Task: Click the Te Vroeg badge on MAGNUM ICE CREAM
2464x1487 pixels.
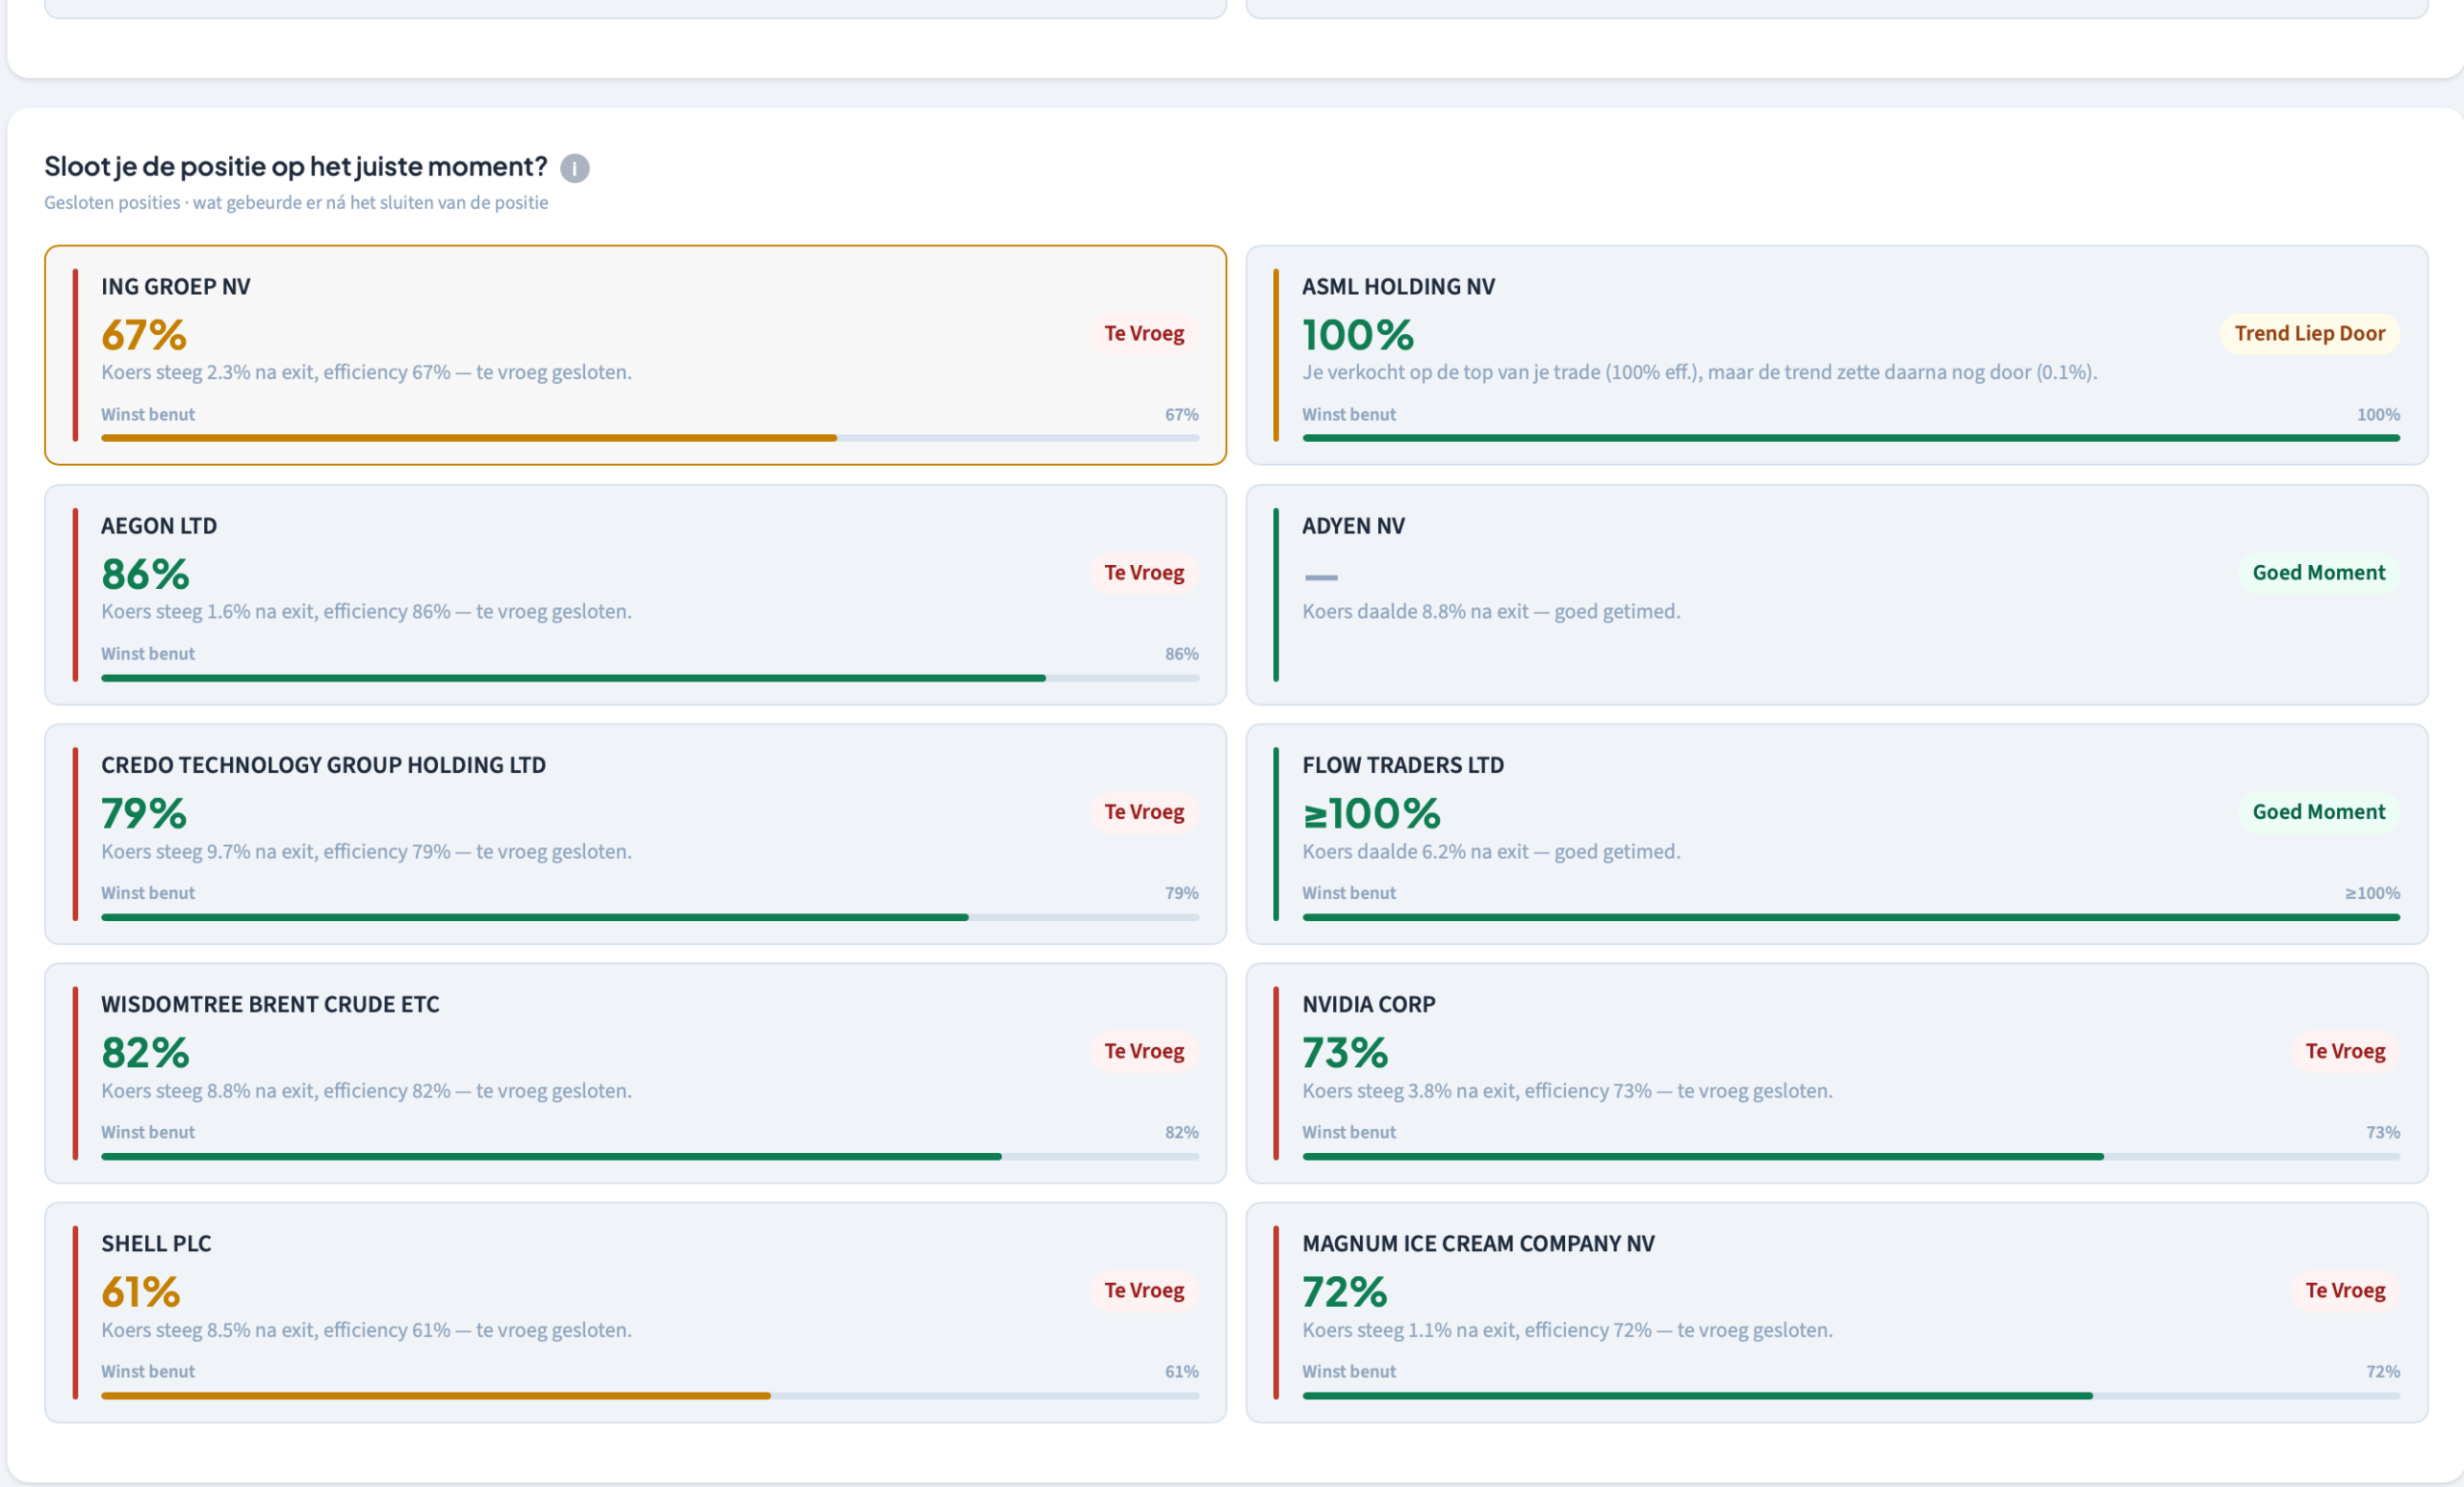Action: tap(2345, 1289)
